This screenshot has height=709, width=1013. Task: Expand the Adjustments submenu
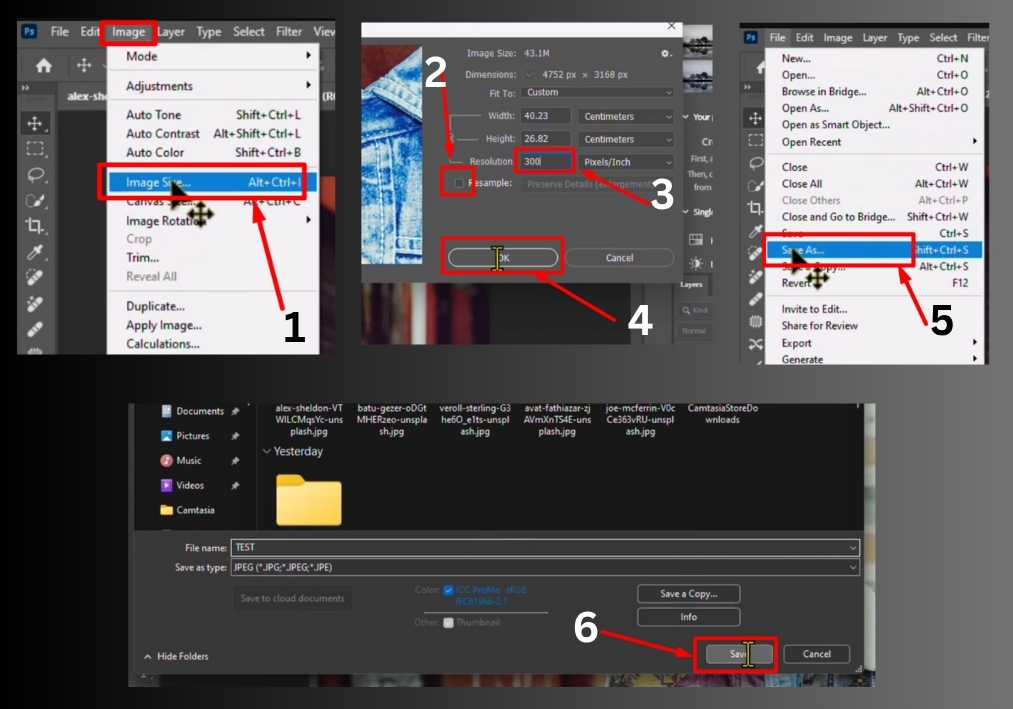click(x=214, y=86)
